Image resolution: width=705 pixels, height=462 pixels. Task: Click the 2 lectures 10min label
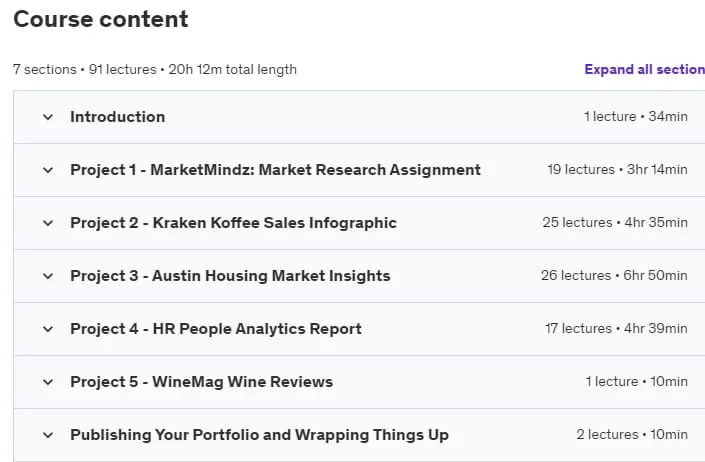[x=632, y=435]
